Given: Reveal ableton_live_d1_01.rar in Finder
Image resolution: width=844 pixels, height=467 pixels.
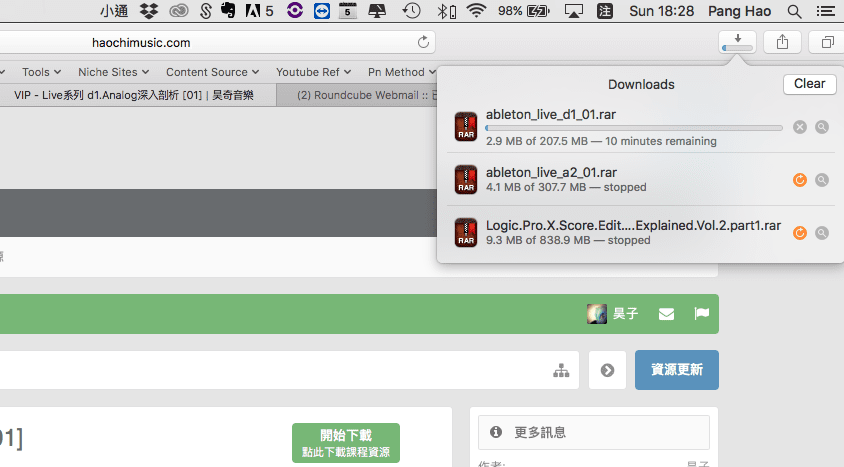Looking at the screenshot, I should click(x=821, y=127).
